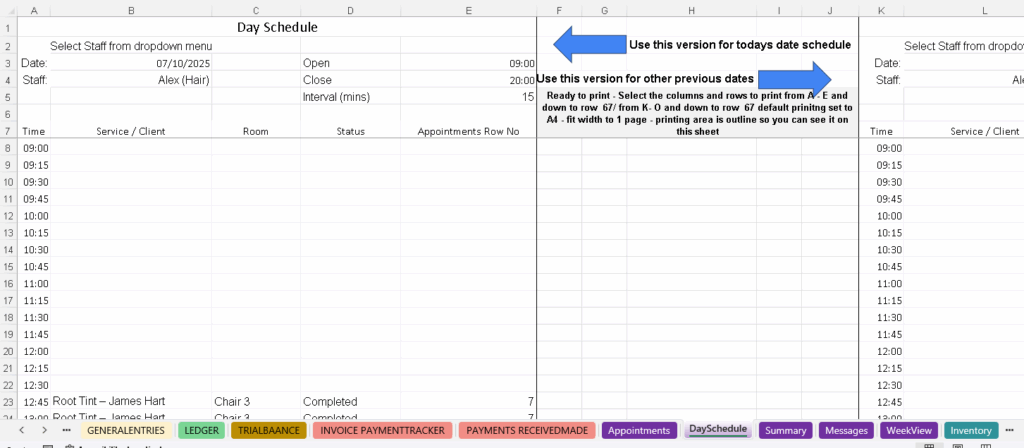
Task: Select the Close time value 20:00
Action: 468,80
